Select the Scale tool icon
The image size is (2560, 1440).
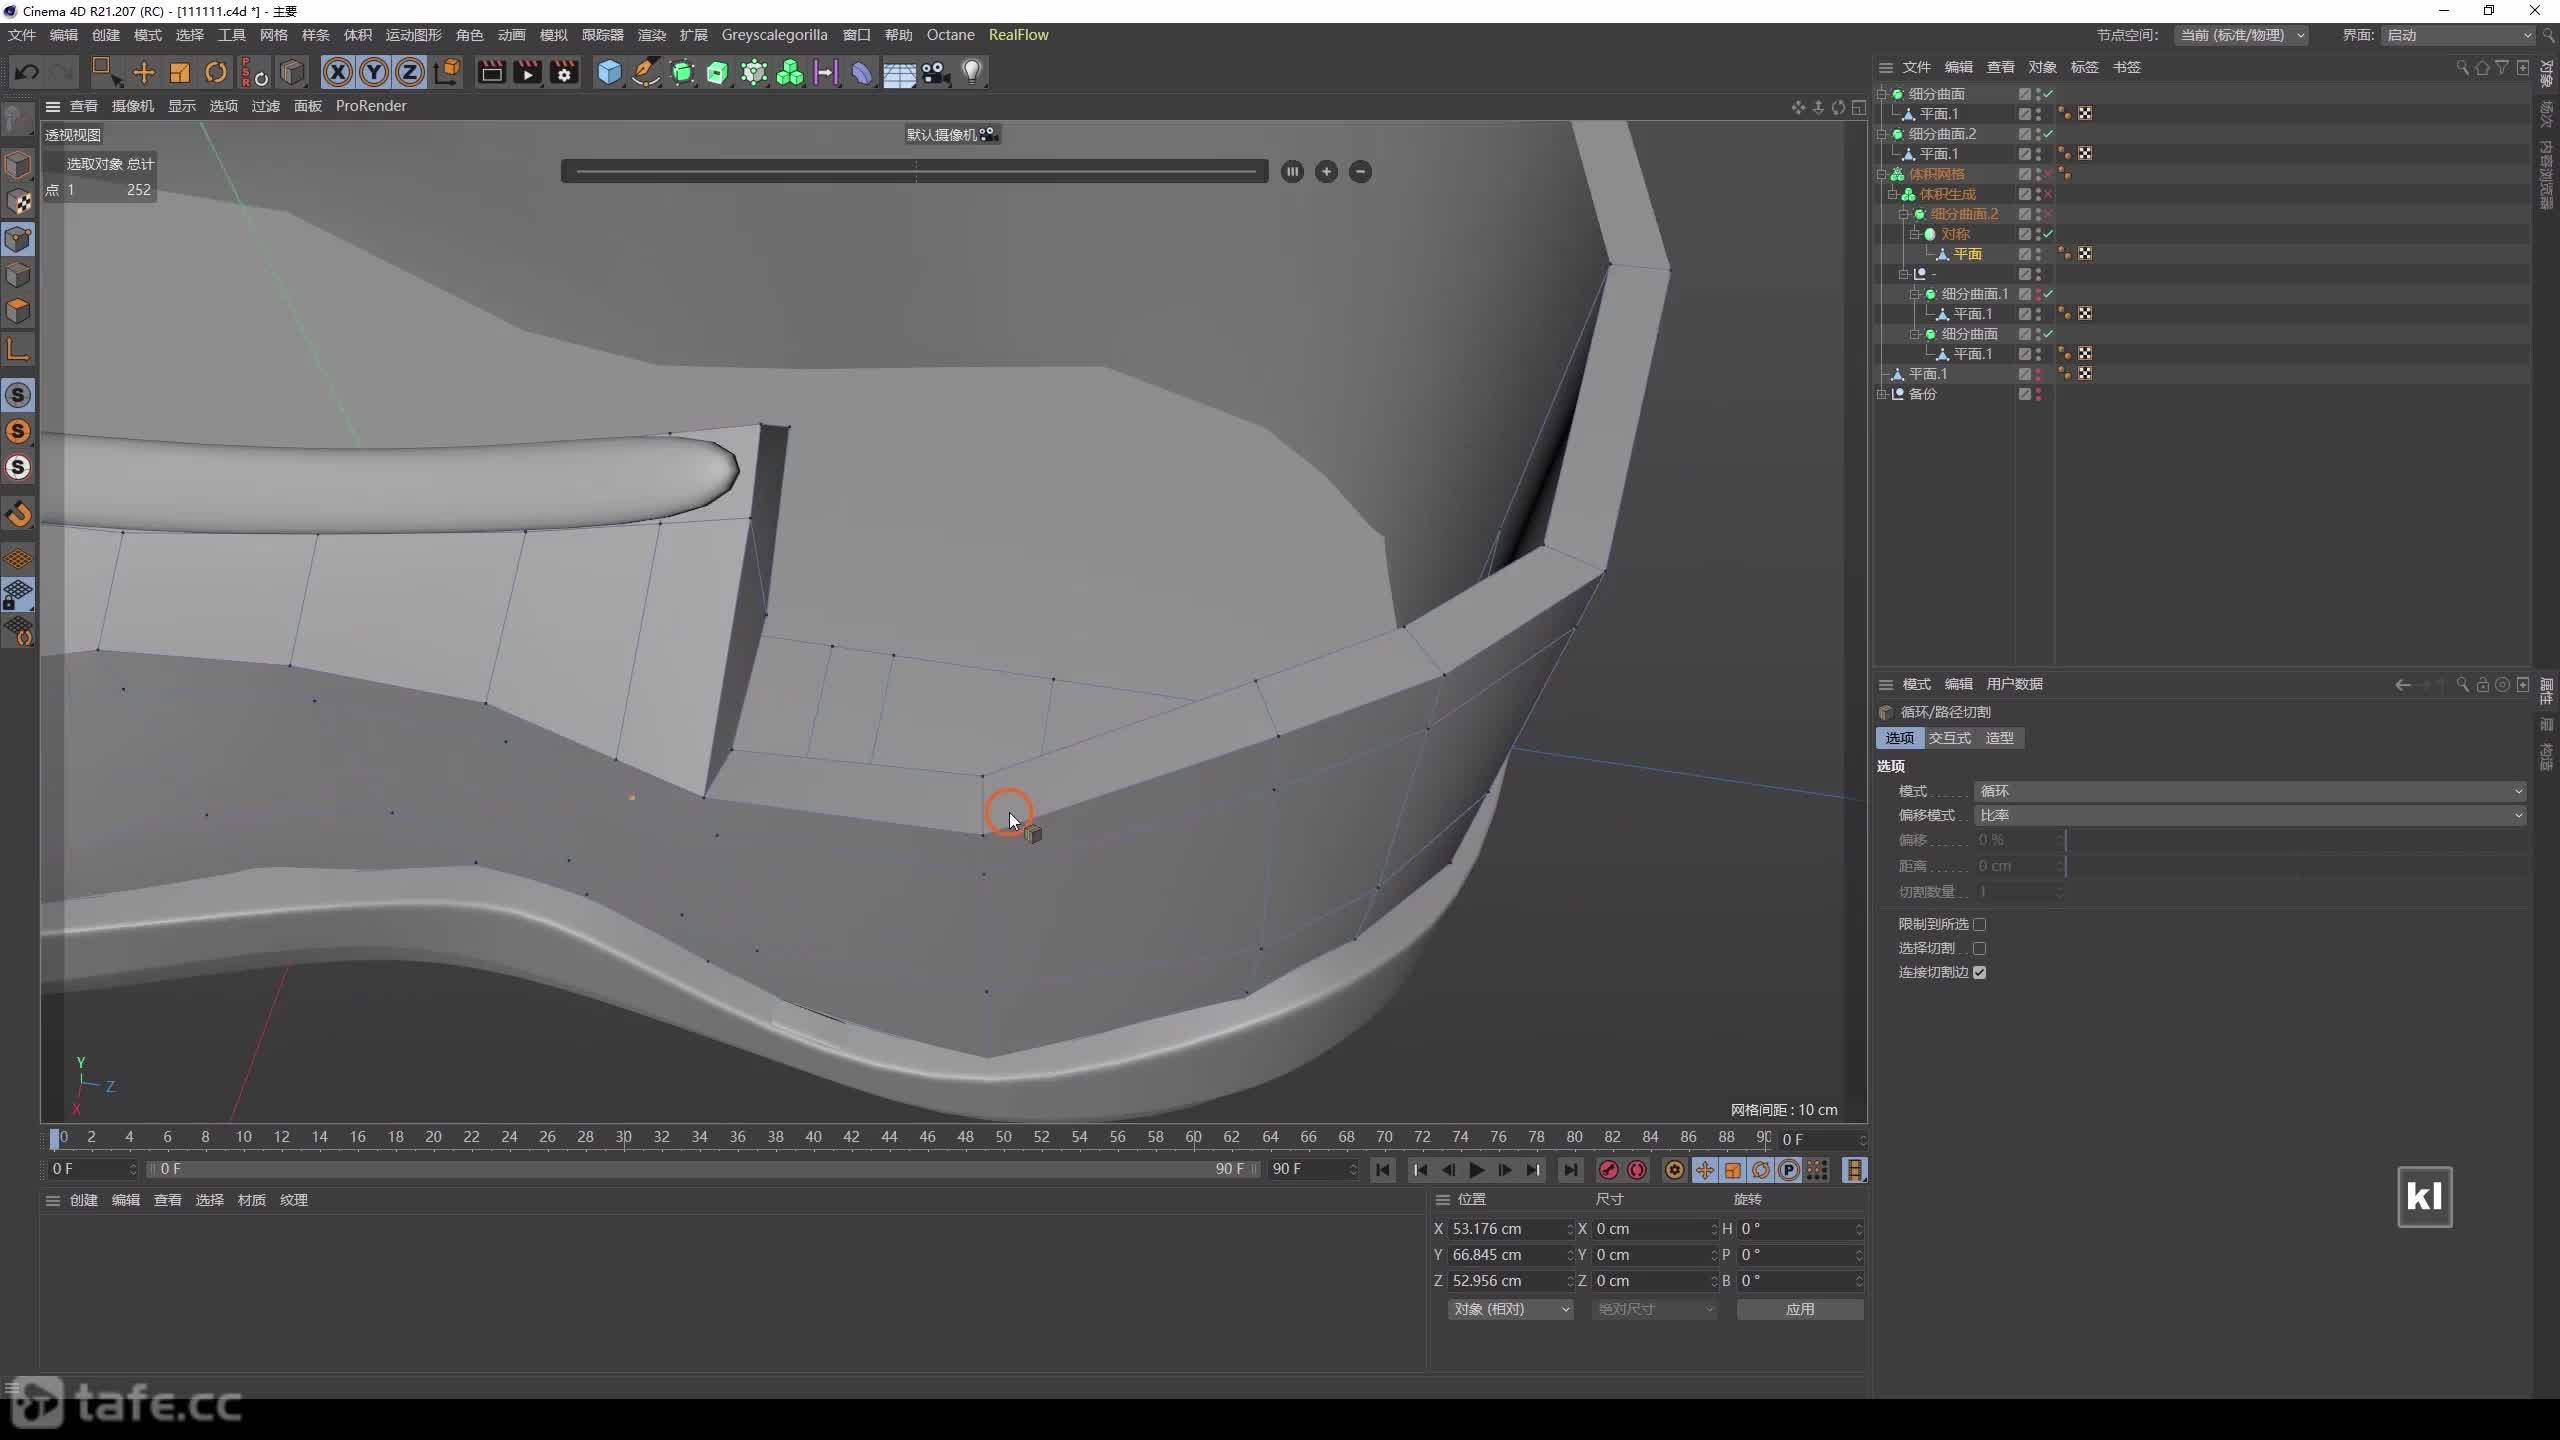click(x=180, y=72)
